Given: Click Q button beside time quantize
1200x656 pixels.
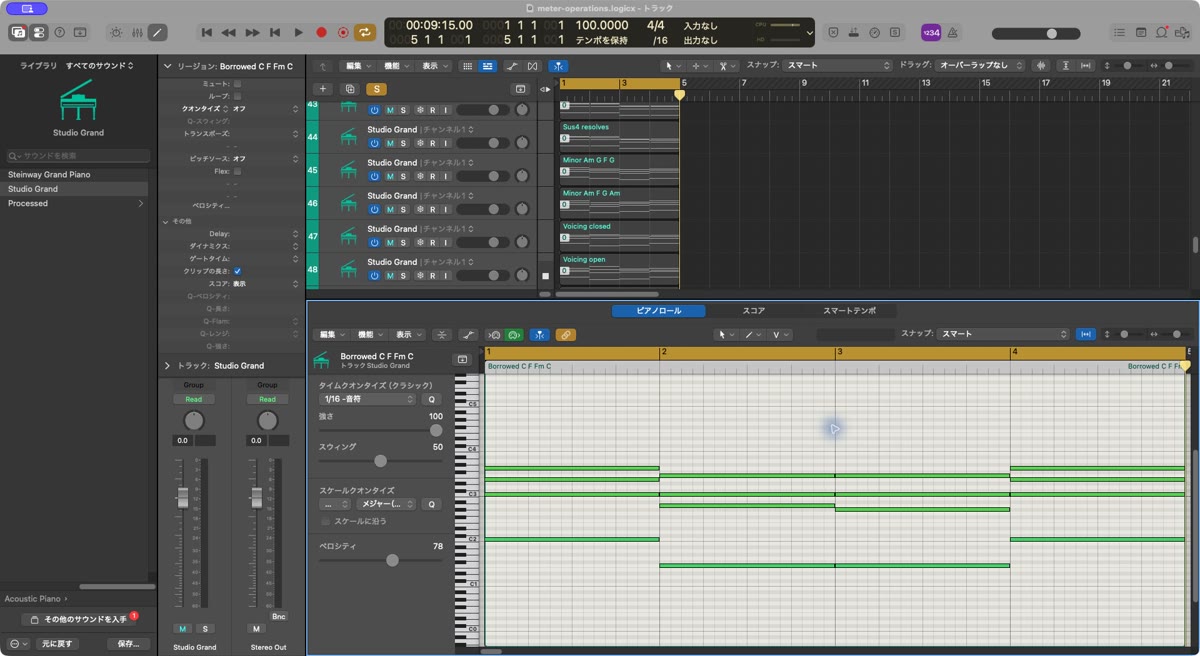Looking at the screenshot, I should (432, 399).
